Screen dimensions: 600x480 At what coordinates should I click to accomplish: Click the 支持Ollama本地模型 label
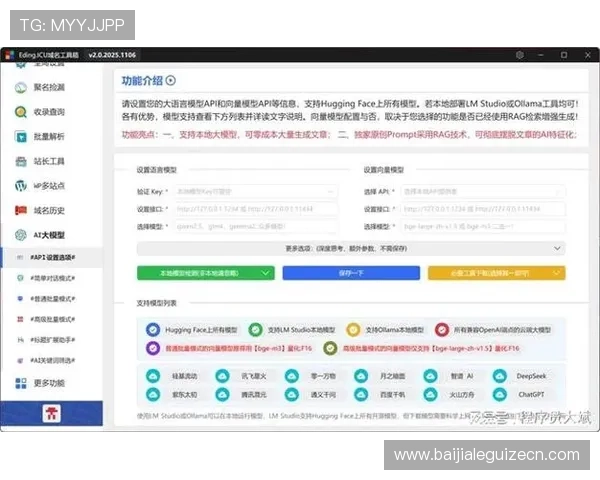395,330
